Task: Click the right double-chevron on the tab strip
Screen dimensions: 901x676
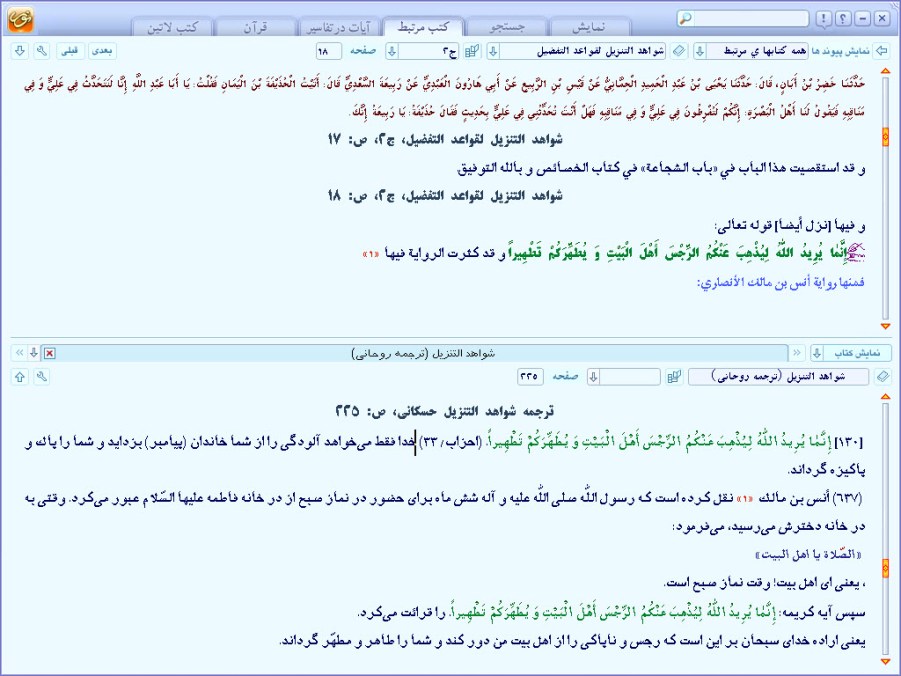Action: 797,352
